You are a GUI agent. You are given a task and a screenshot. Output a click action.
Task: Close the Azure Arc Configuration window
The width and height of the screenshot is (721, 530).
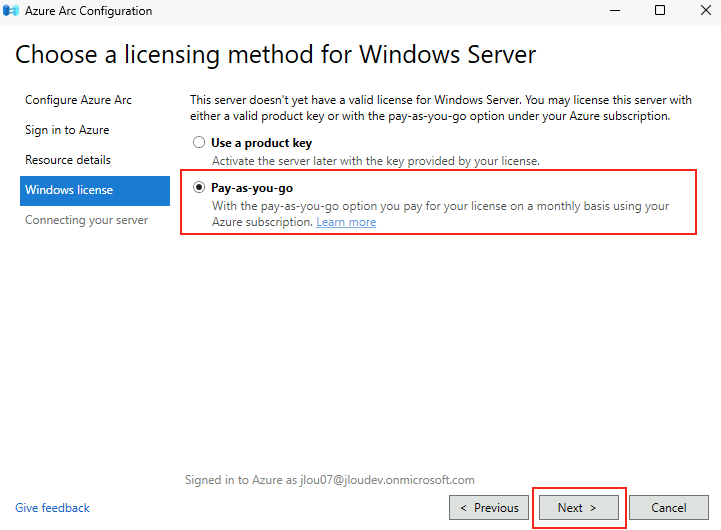[706, 11]
